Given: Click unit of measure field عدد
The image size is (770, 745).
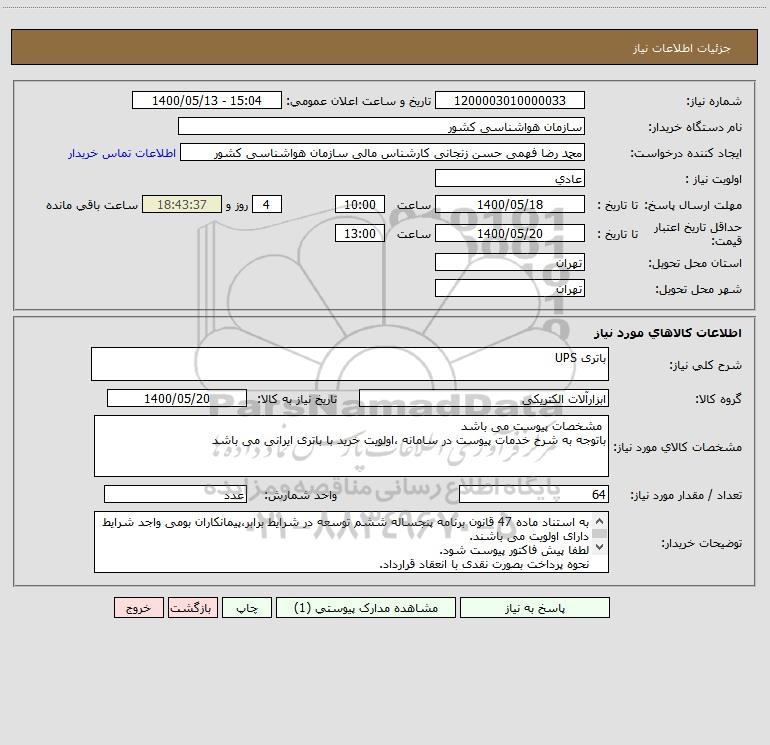Looking at the screenshot, I should click(x=175, y=494).
